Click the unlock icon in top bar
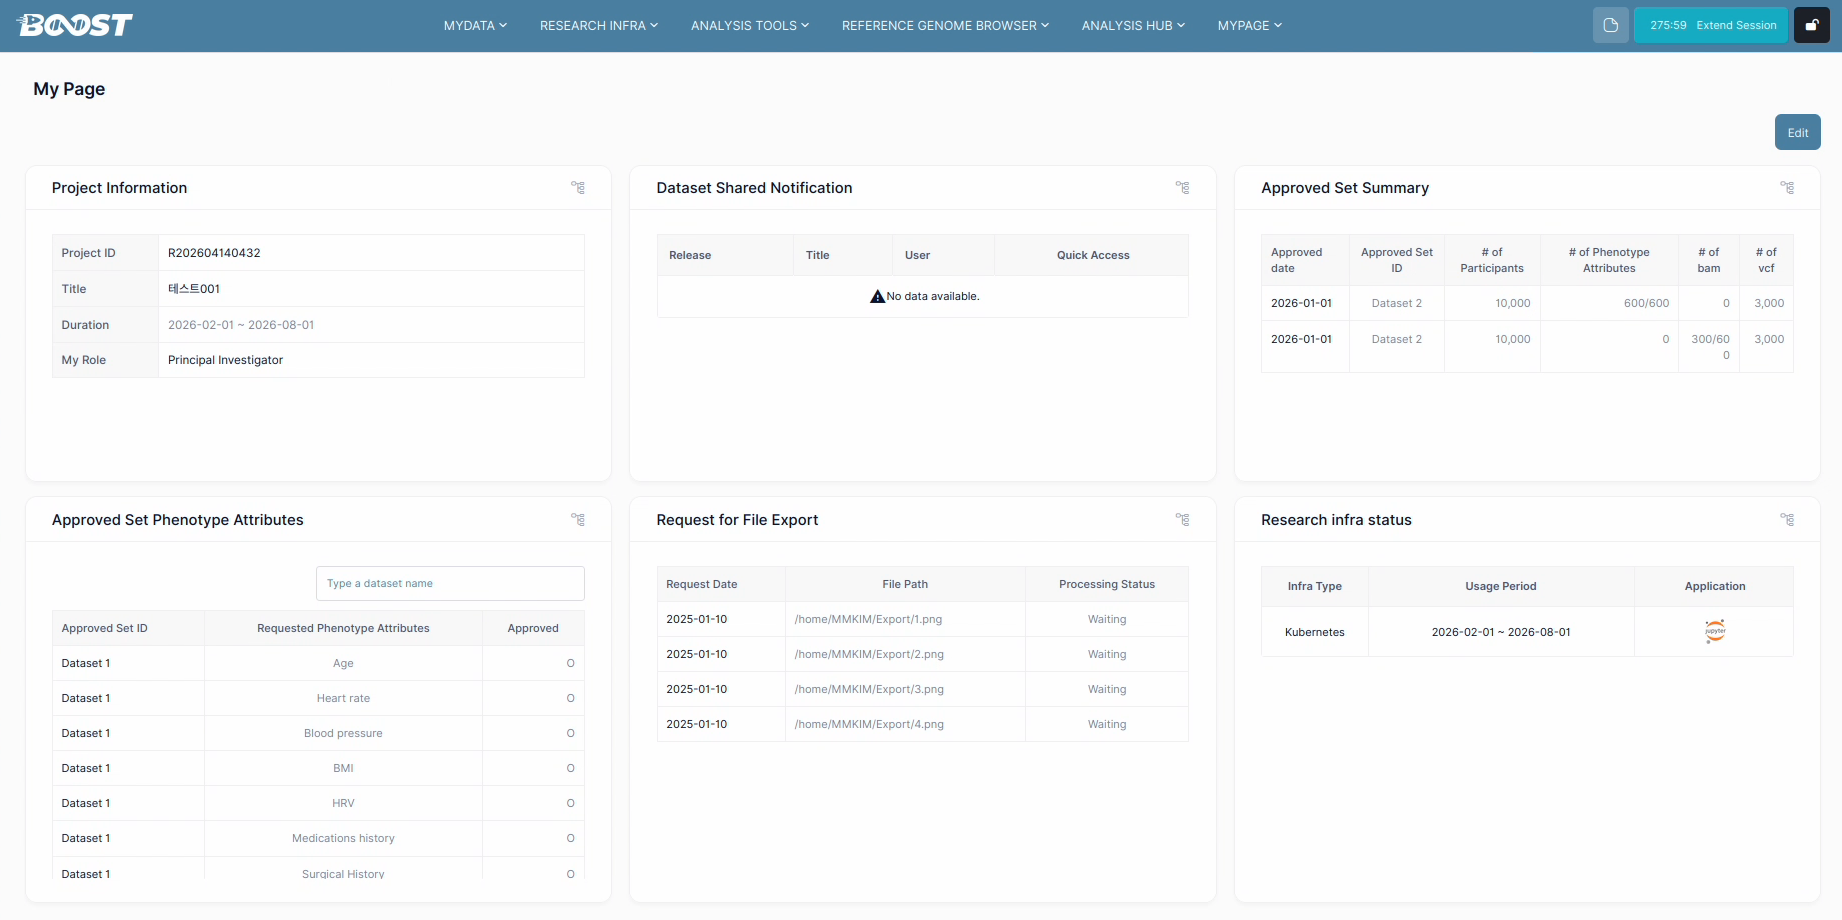 coord(1811,25)
